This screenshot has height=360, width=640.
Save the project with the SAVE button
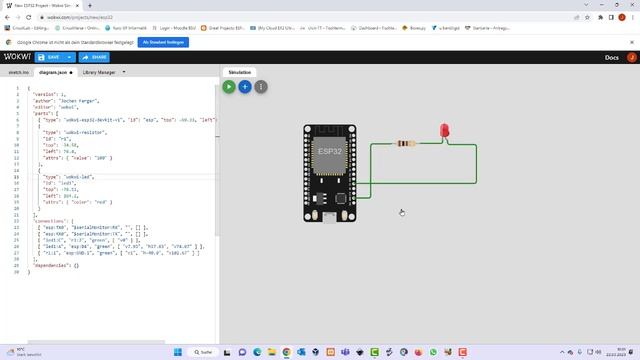pyautogui.click(x=50, y=58)
